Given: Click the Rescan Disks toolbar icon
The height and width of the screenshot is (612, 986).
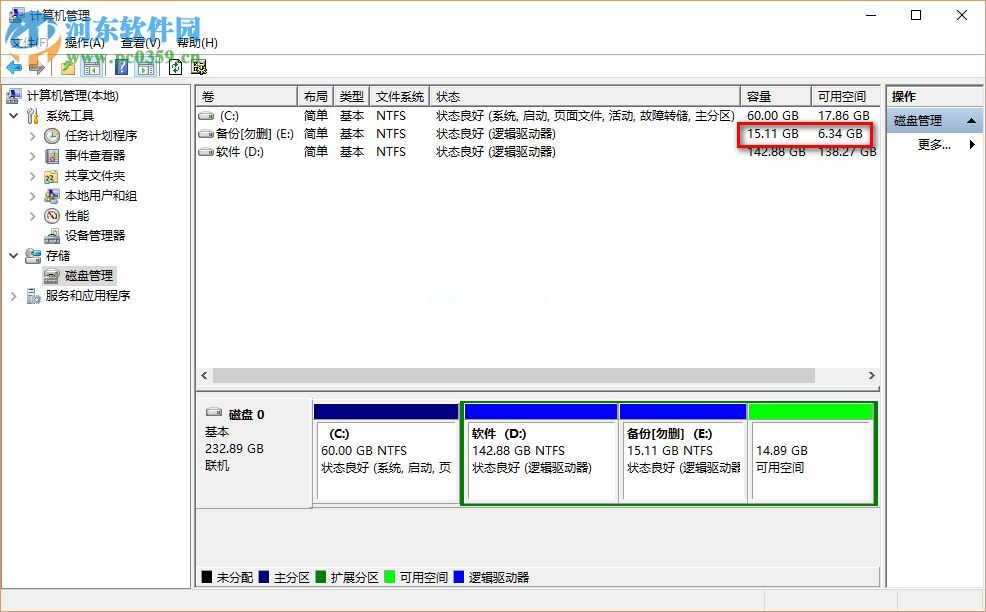Looking at the screenshot, I should point(200,67).
